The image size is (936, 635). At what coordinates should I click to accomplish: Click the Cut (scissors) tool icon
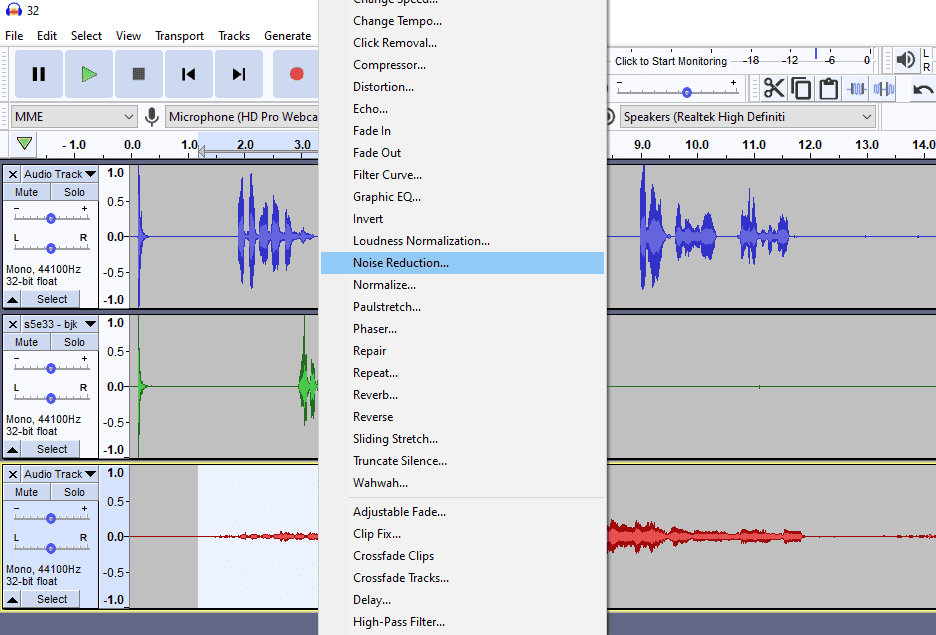[x=775, y=88]
